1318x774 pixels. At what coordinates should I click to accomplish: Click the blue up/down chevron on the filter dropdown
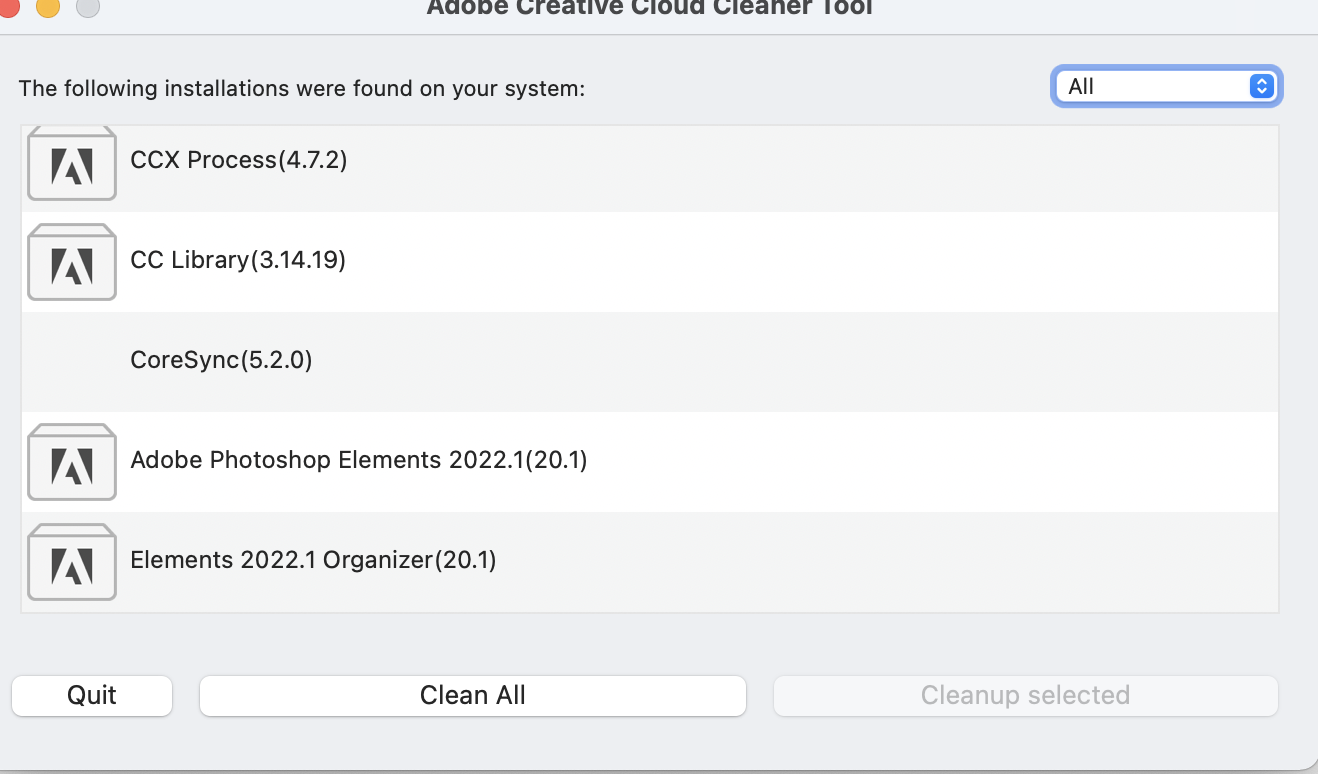tap(1260, 87)
